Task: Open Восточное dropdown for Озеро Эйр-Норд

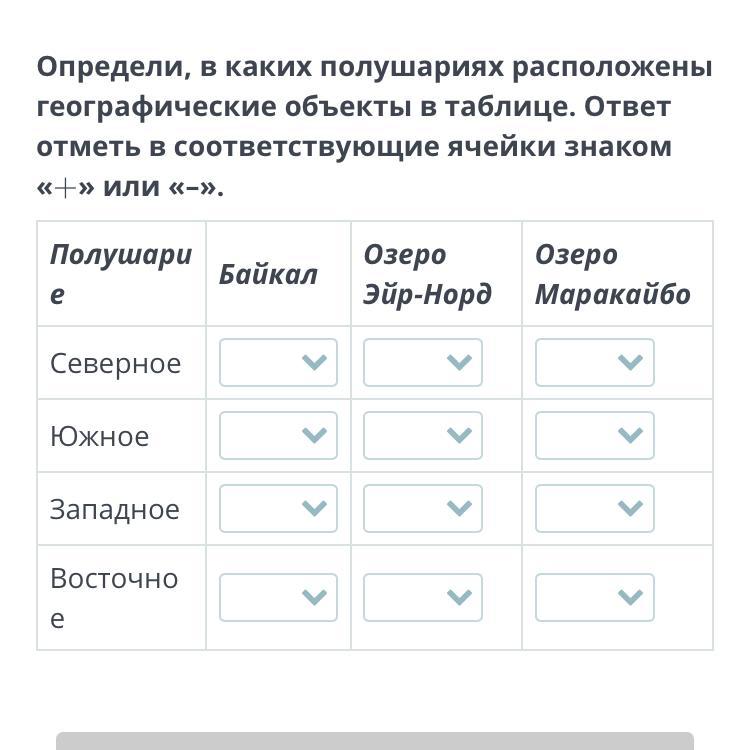Action: point(422,597)
